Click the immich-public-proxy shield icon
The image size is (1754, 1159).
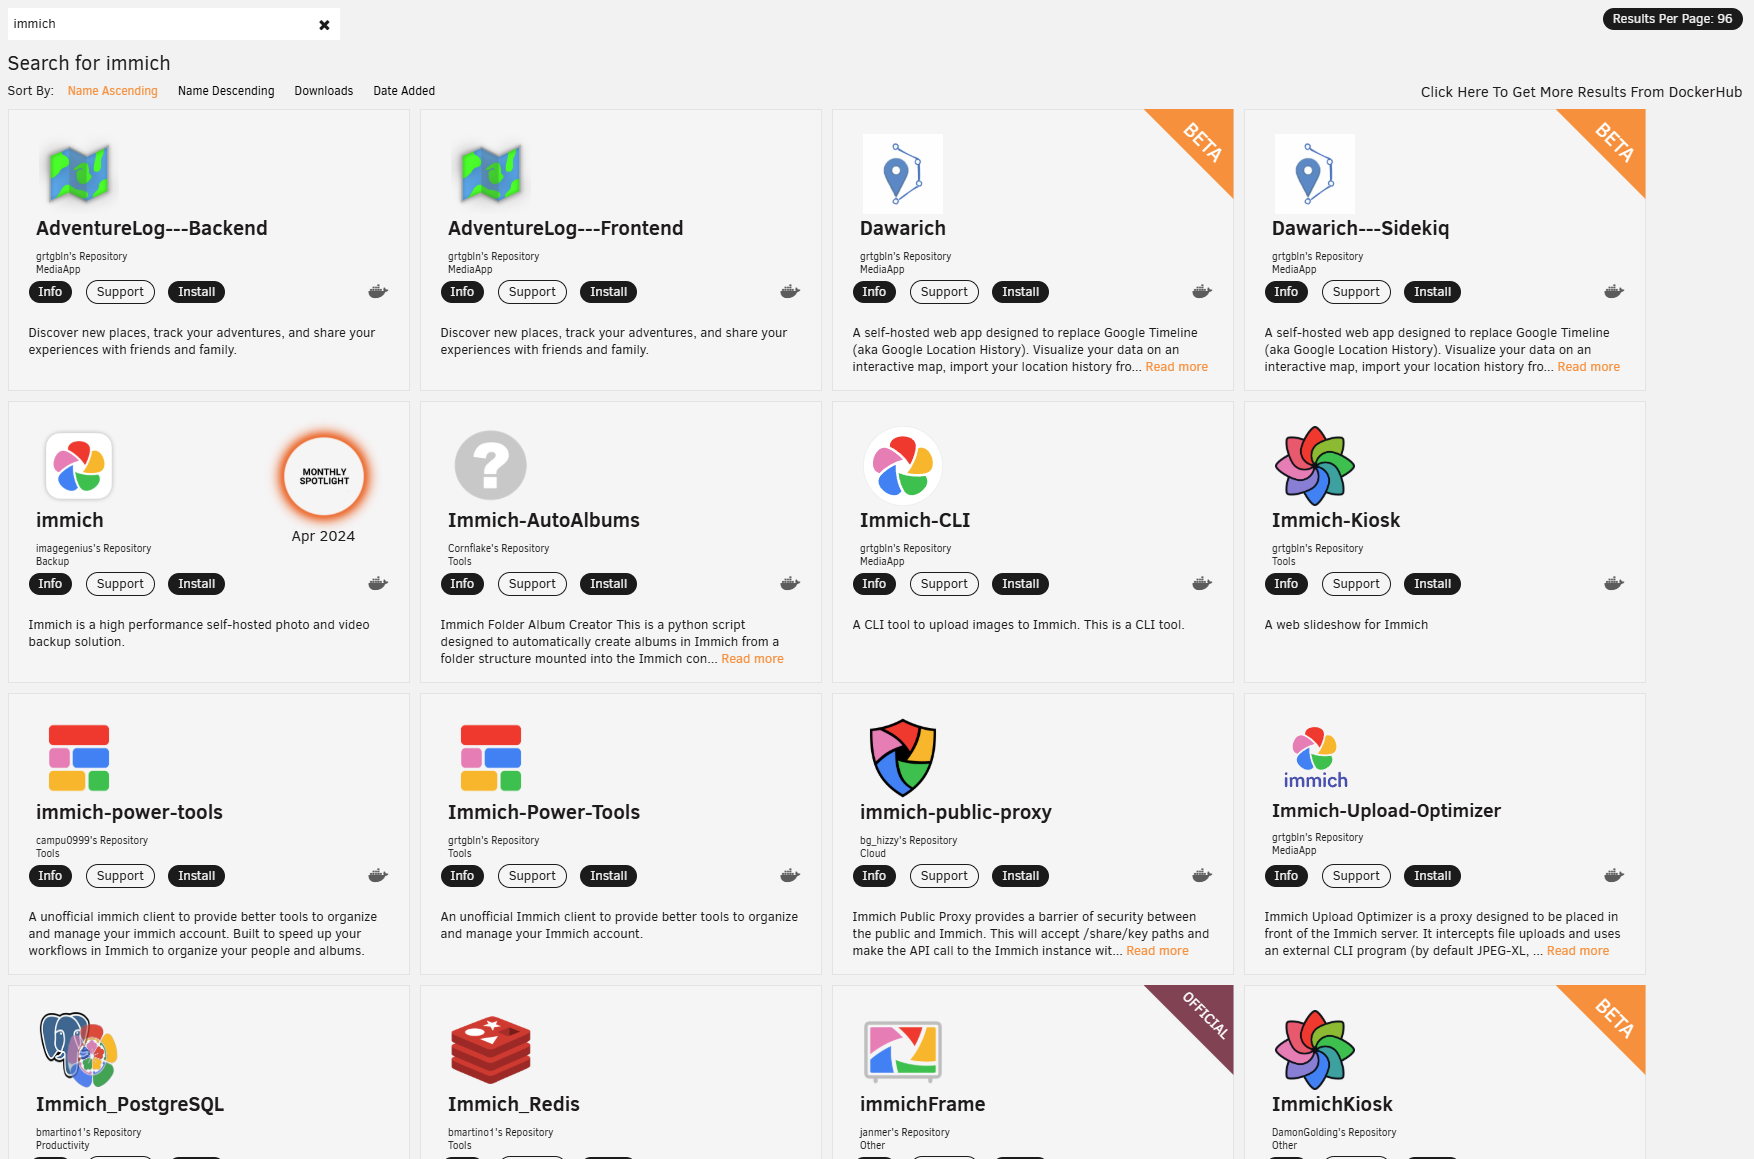point(902,757)
